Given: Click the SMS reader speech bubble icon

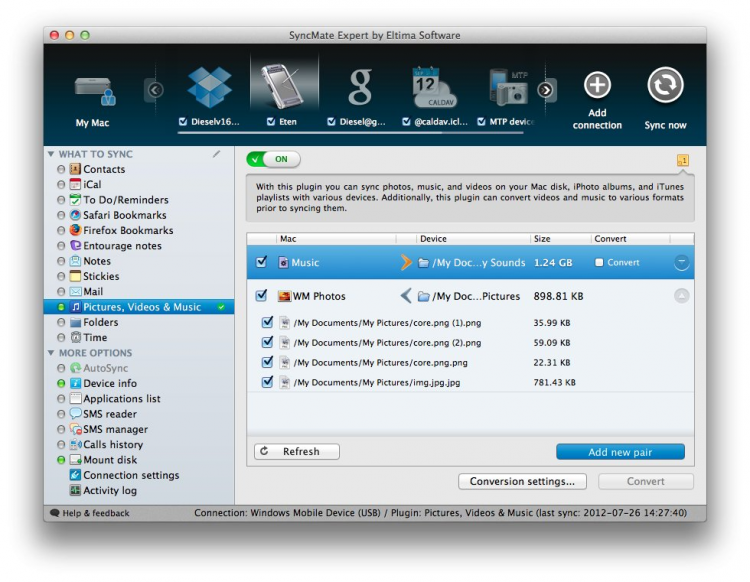Looking at the screenshot, I should pyautogui.click(x=75, y=413).
